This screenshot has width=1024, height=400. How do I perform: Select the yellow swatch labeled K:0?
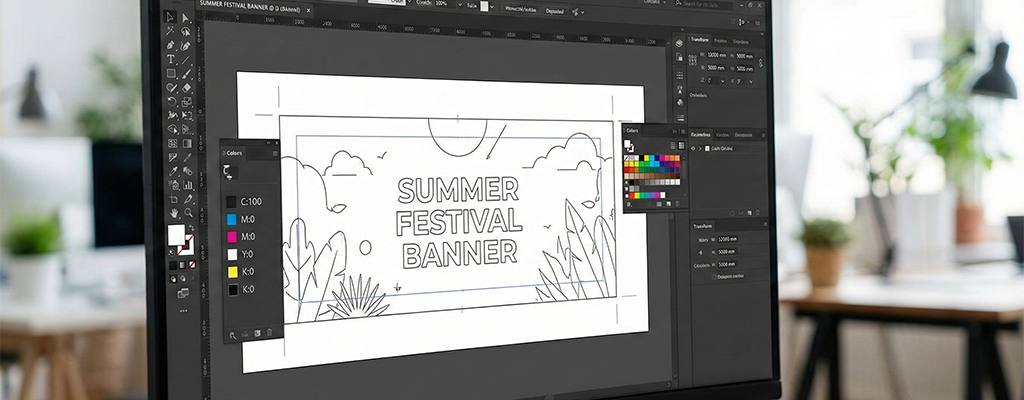pyautogui.click(x=232, y=271)
